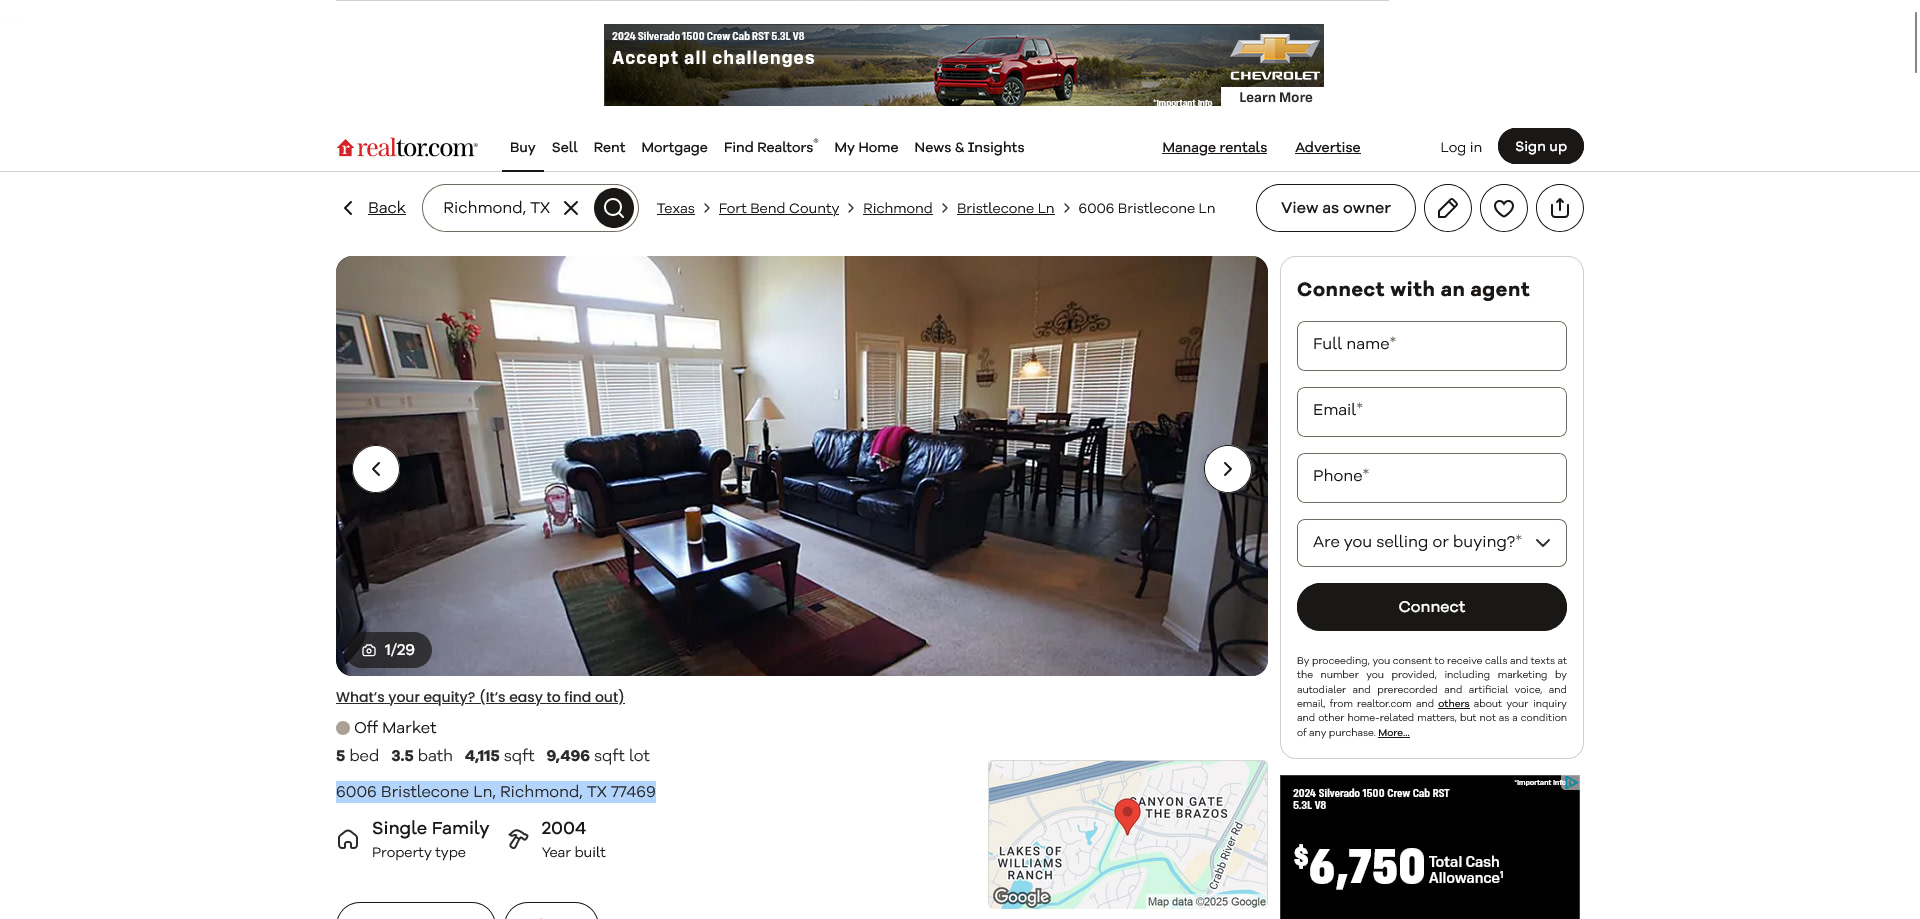Click the realtor.com home logo

tap(407, 147)
